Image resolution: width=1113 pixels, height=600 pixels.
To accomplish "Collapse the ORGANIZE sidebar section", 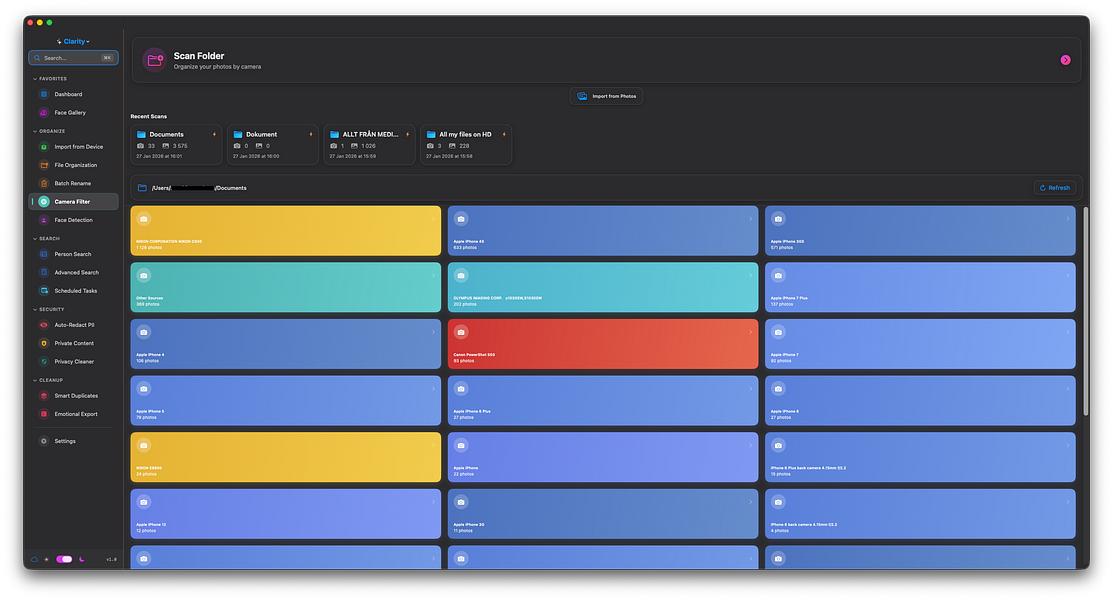I will 35,131.
